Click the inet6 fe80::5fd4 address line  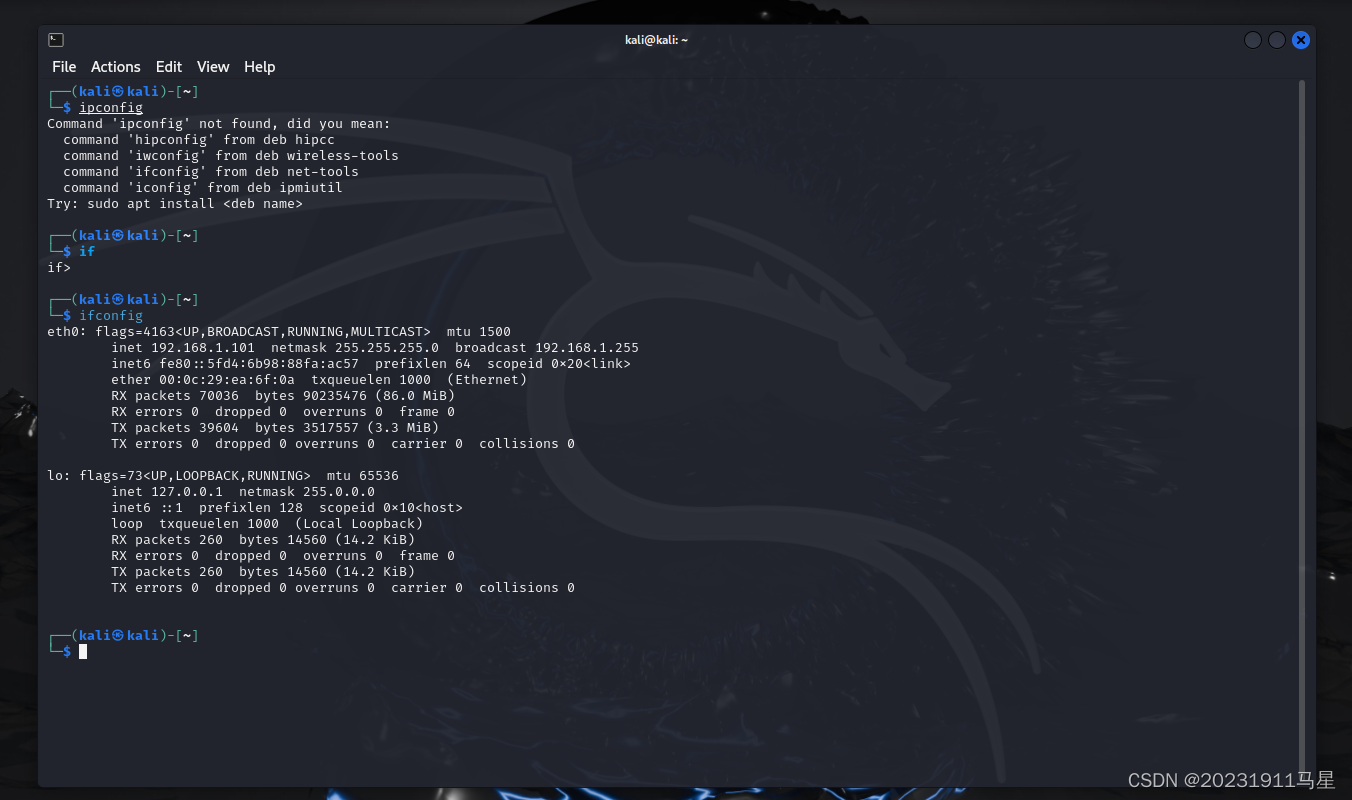[371, 363]
